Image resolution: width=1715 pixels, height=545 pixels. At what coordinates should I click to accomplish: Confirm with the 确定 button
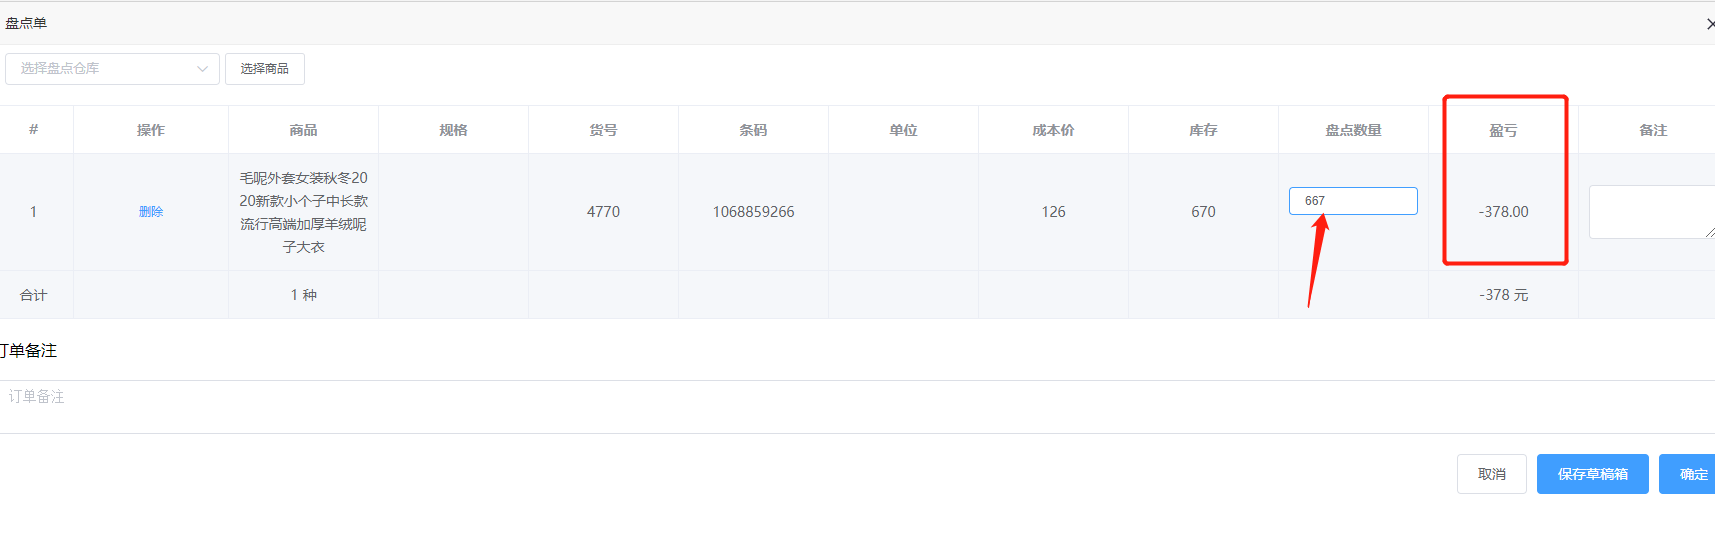click(x=1692, y=474)
